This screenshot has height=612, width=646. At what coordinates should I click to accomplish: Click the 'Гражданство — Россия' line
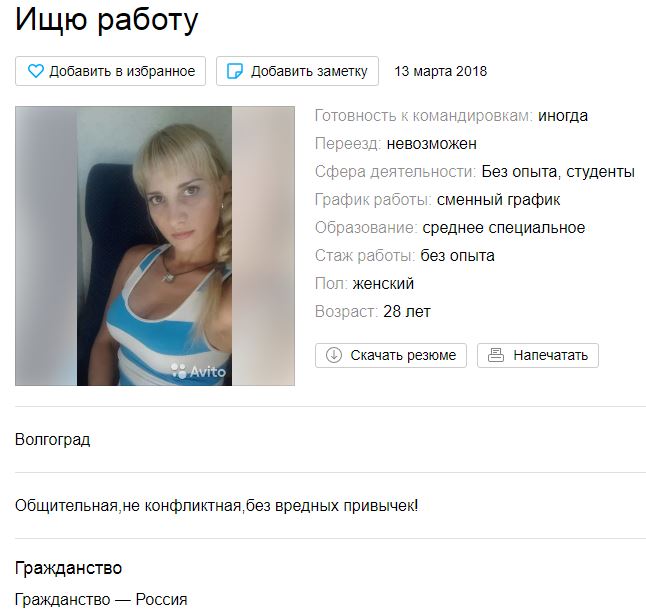click(101, 599)
